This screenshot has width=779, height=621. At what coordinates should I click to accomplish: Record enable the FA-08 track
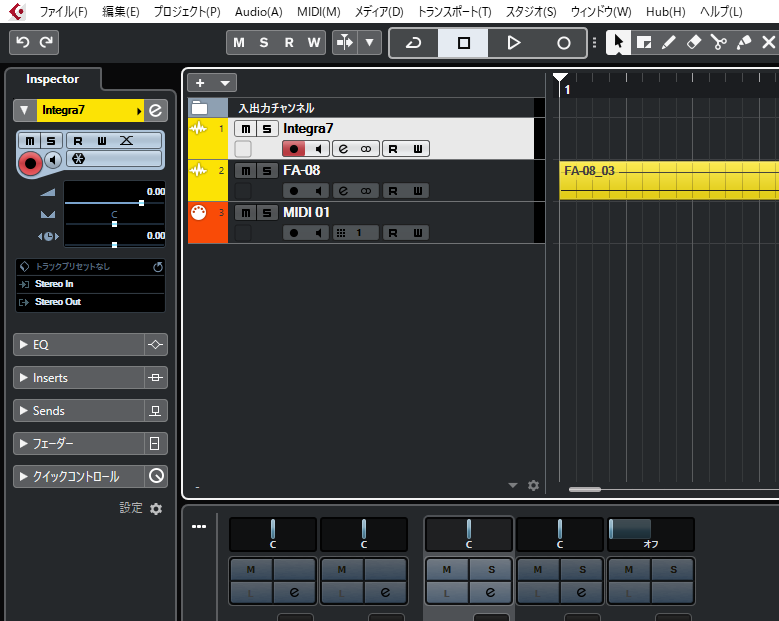[294, 191]
